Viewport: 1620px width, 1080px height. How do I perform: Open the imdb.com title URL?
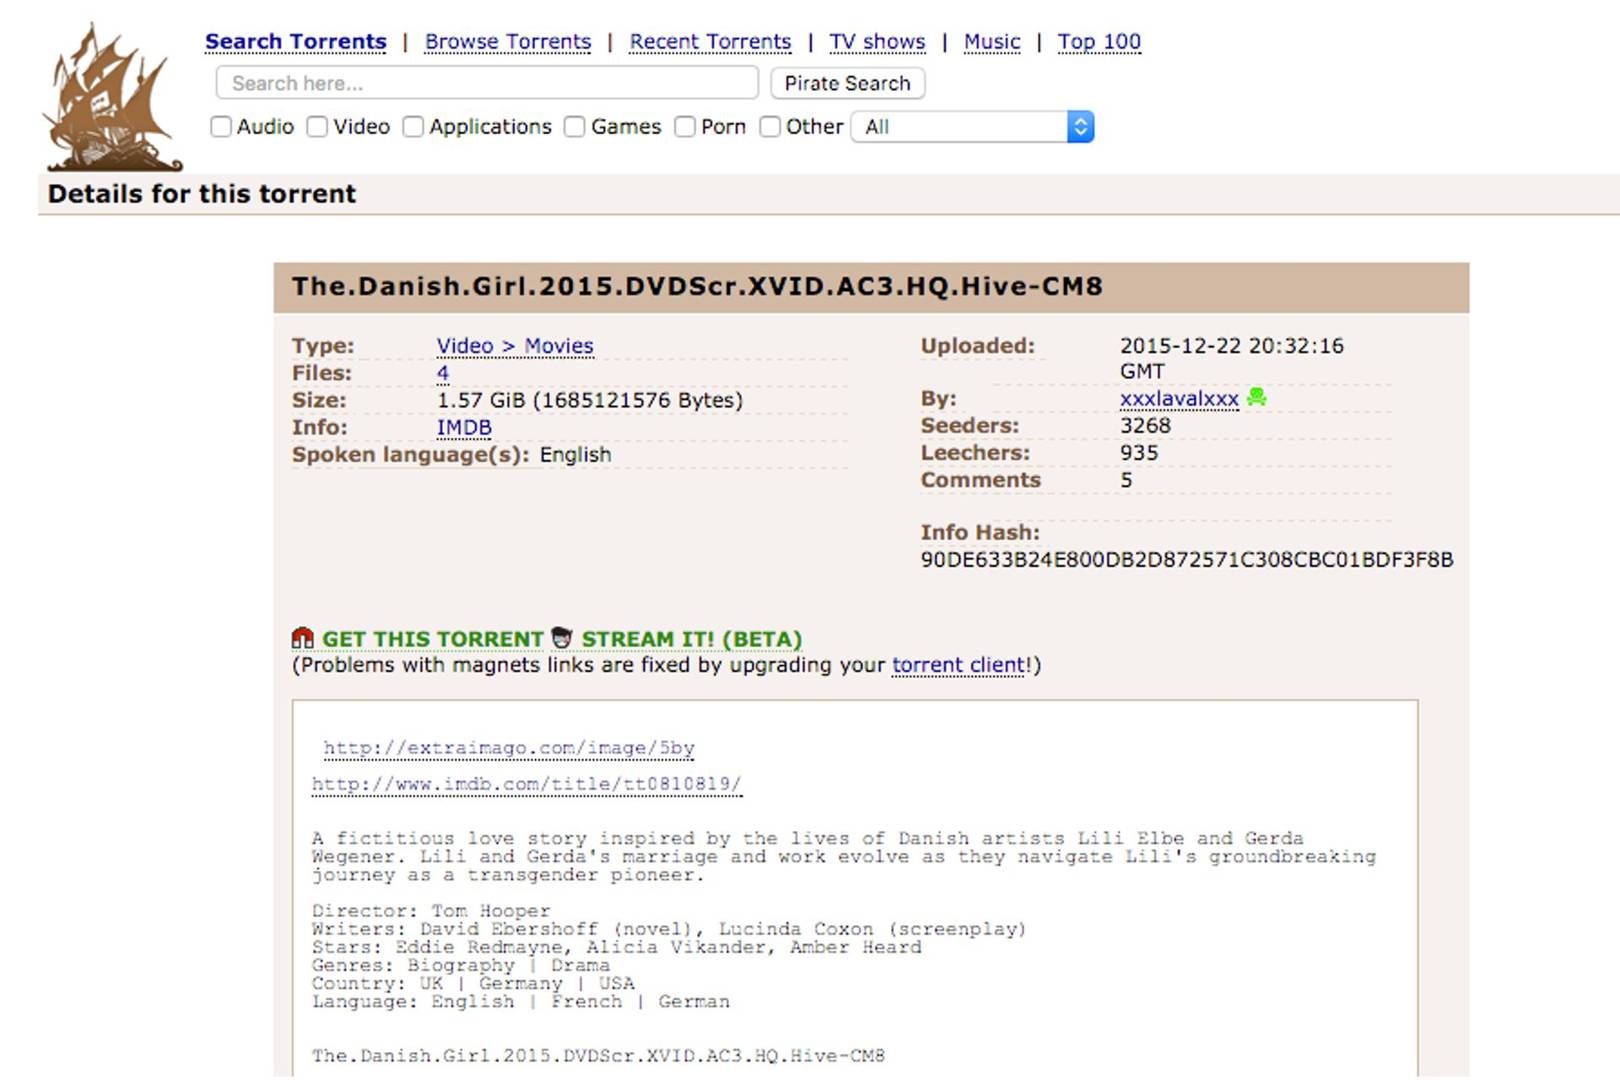[526, 784]
